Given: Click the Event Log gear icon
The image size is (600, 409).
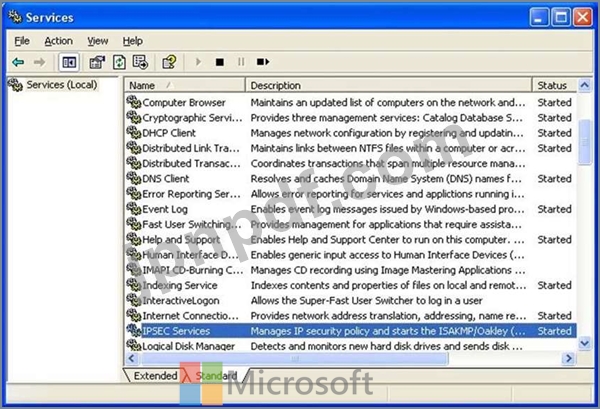Looking at the screenshot, I should 134,209.
